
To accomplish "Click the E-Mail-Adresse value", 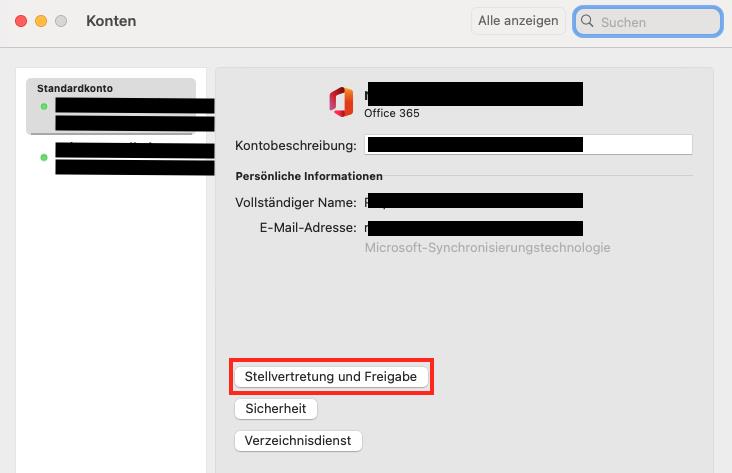I will (x=474, y=228).
